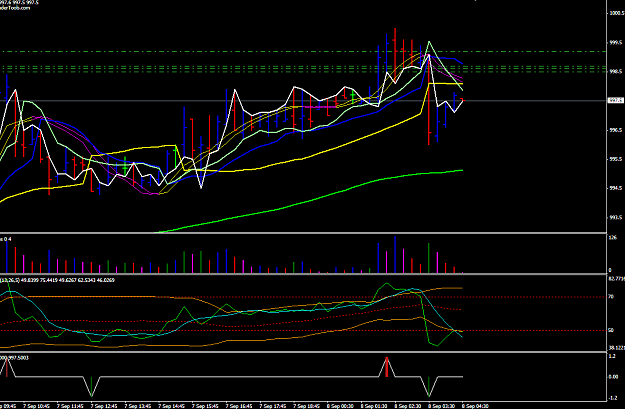Click the 7 Sep 13:45 time label
The image size is (625, 409).
(138, 406)
